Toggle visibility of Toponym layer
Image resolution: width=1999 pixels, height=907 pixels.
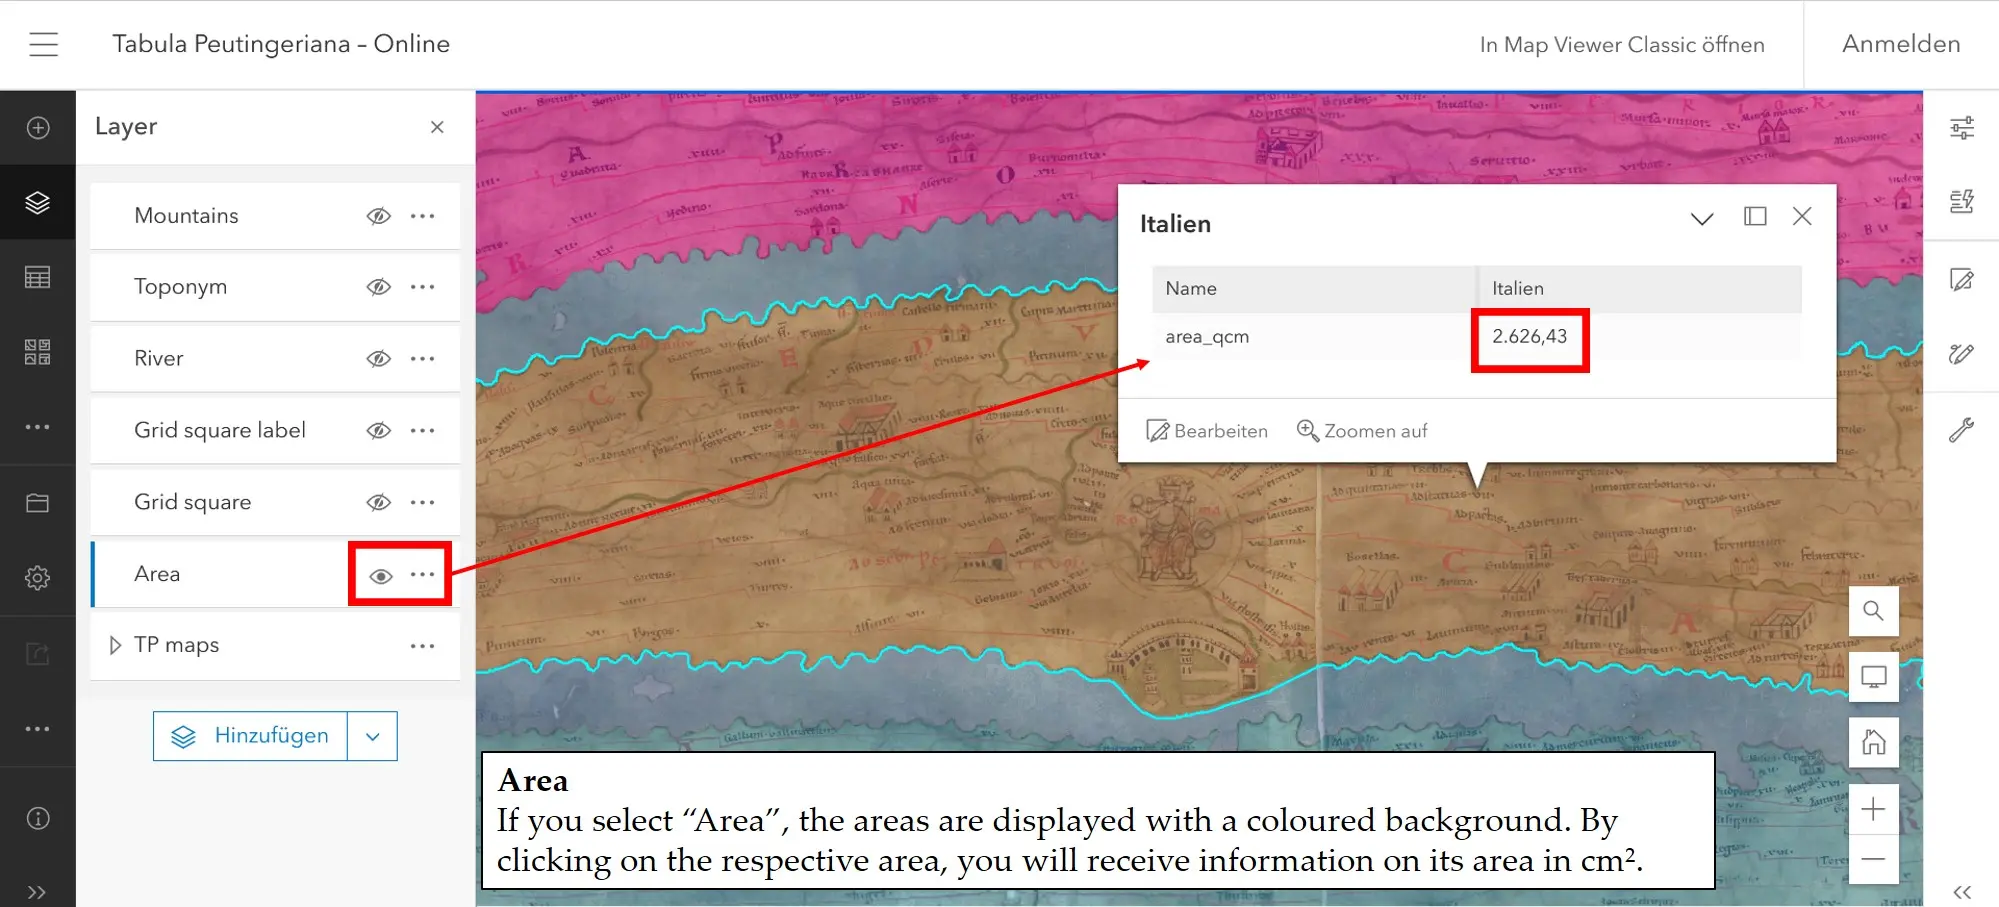378,287
